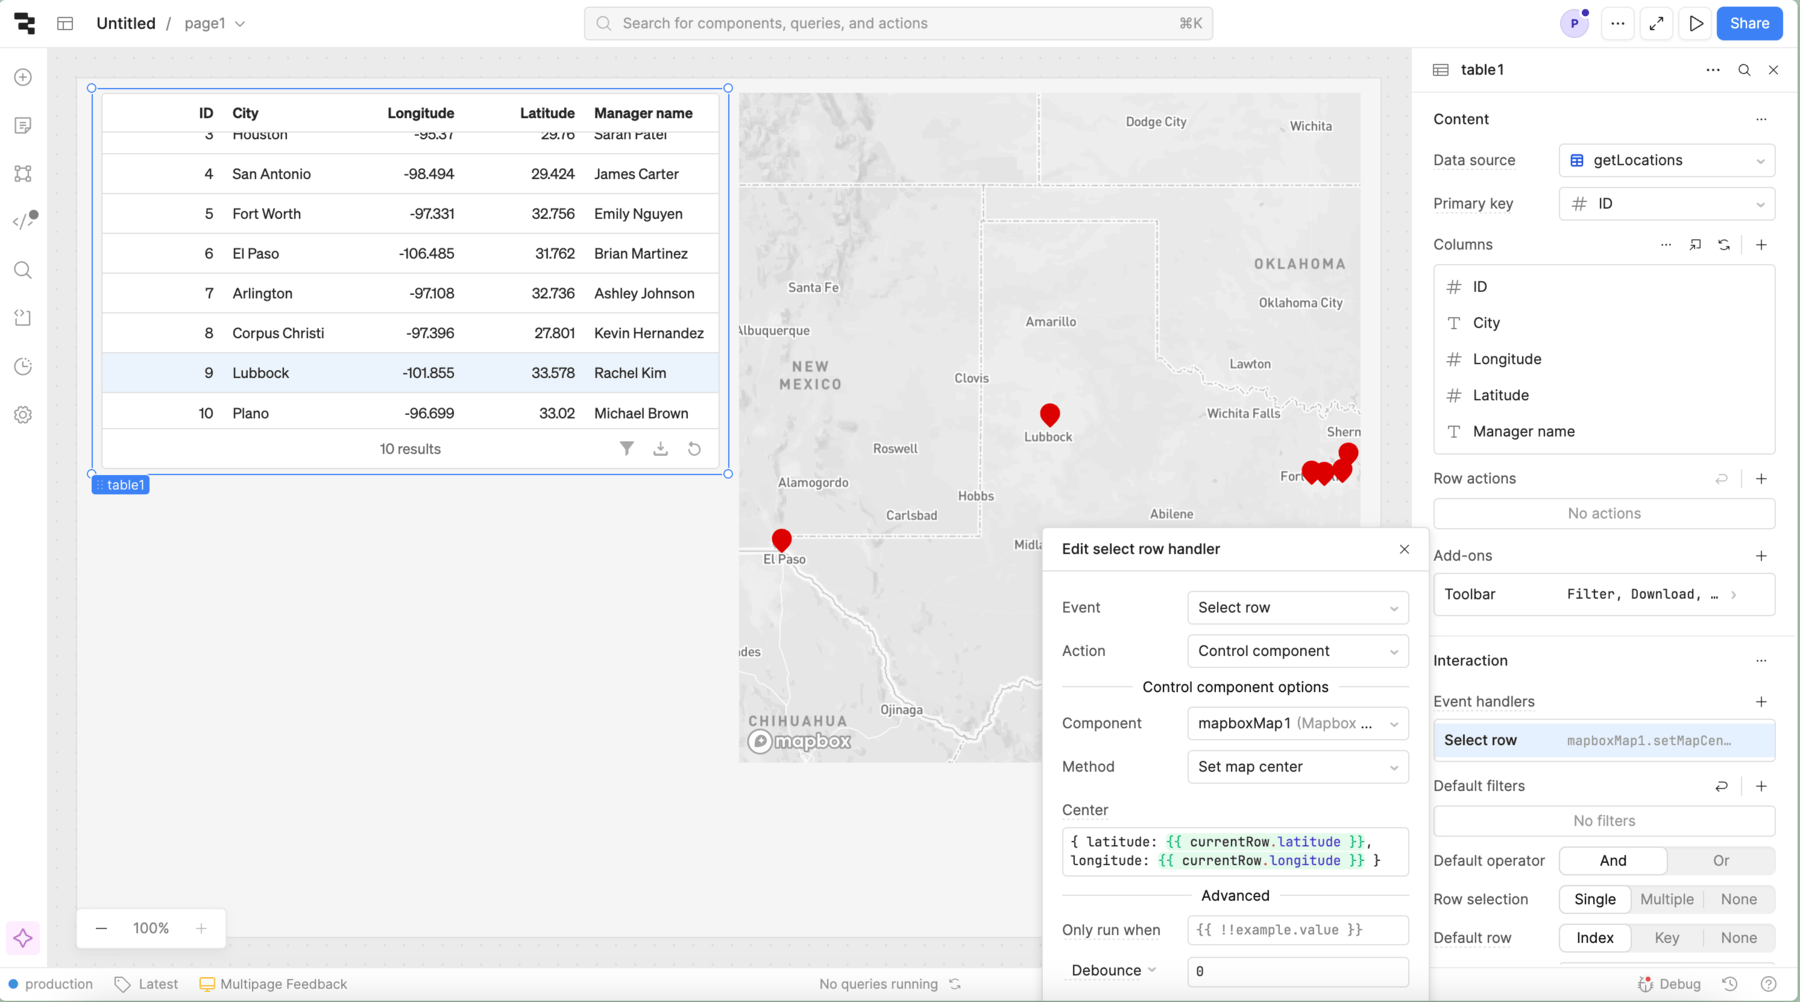
Task: Open the Retool logo home menu
Action: [x=24, y=23]
